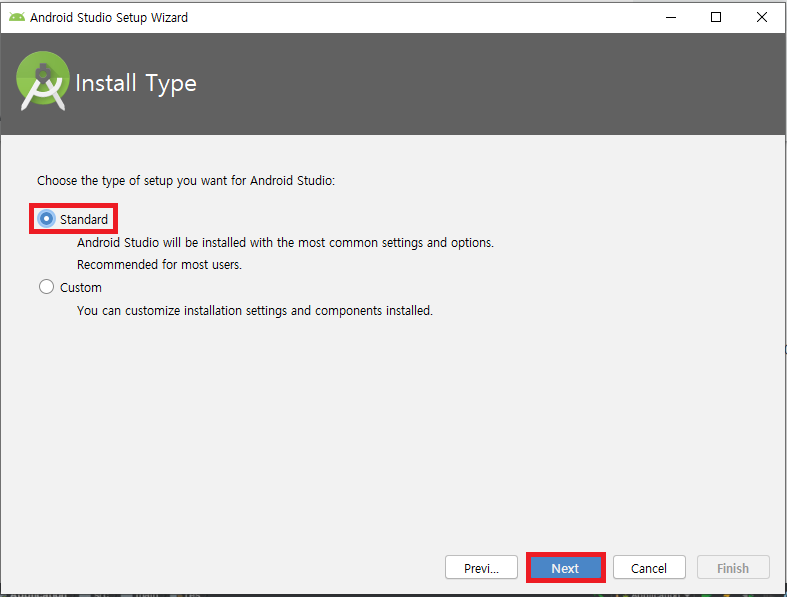787x597 pixels.
Task: Click the Next button
Action: 565,568
